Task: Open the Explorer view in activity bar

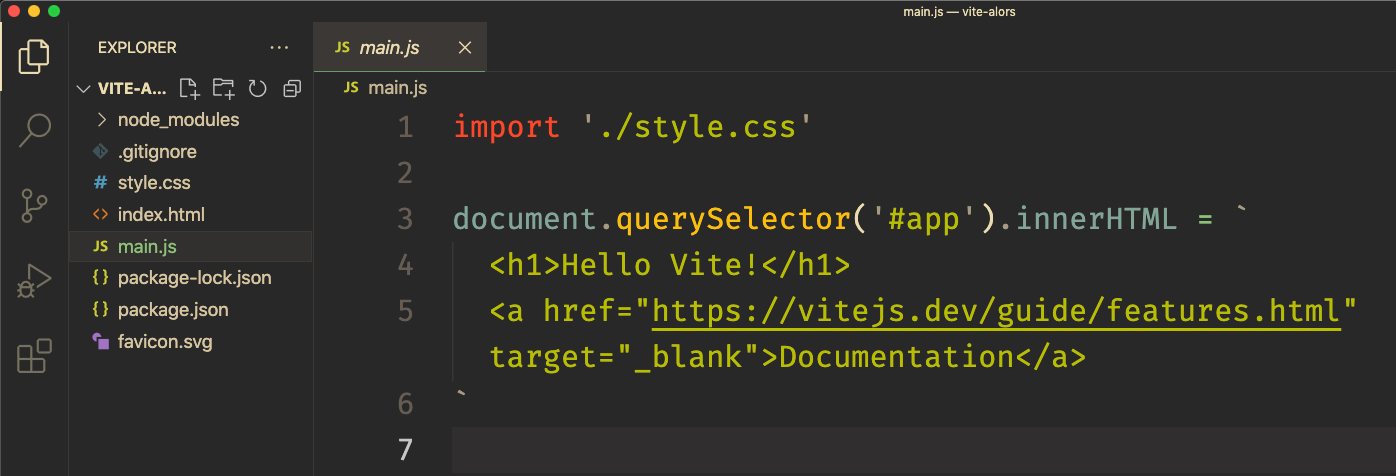Action: (34, 57)
